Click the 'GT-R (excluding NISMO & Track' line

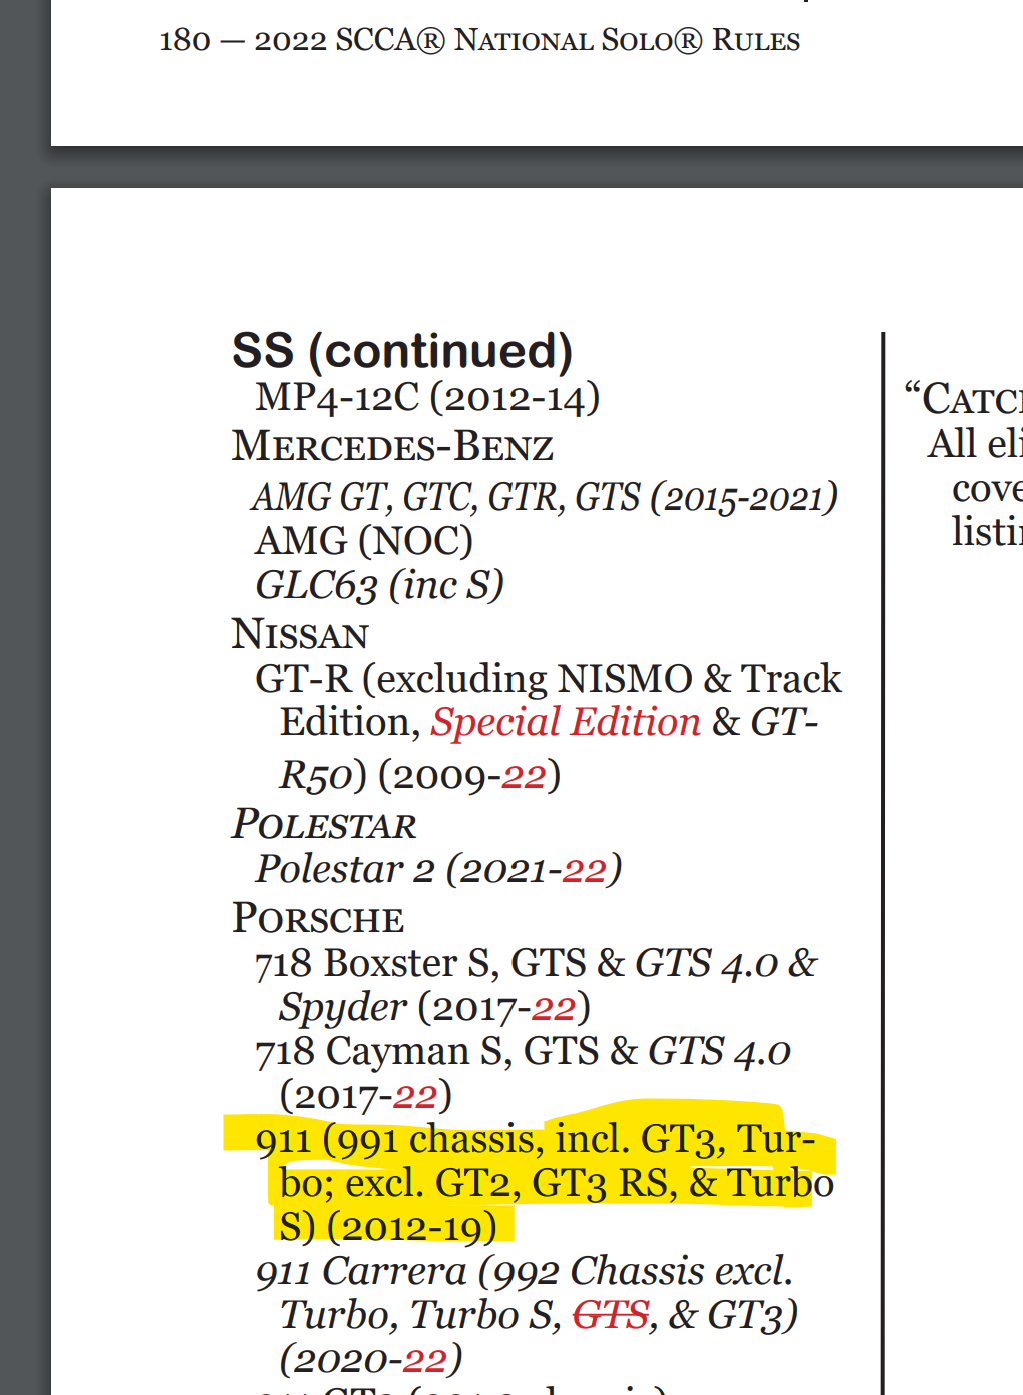(548, 679)
